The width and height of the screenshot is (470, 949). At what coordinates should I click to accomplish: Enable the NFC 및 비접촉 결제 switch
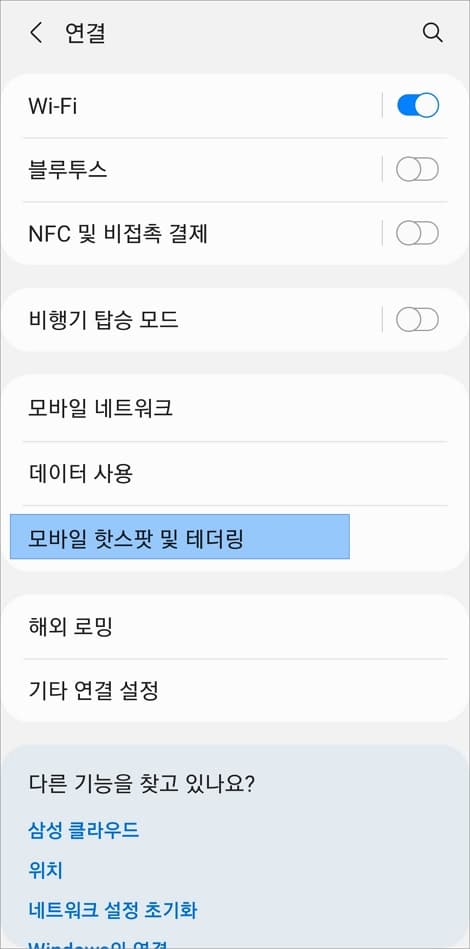tap(417, 233)
